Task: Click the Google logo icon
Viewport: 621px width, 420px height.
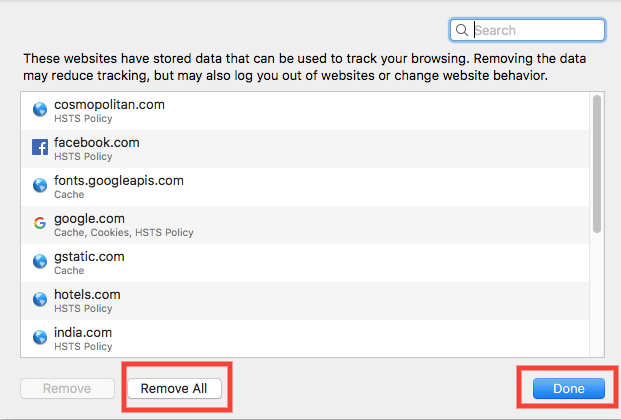Action: [40, 223]
